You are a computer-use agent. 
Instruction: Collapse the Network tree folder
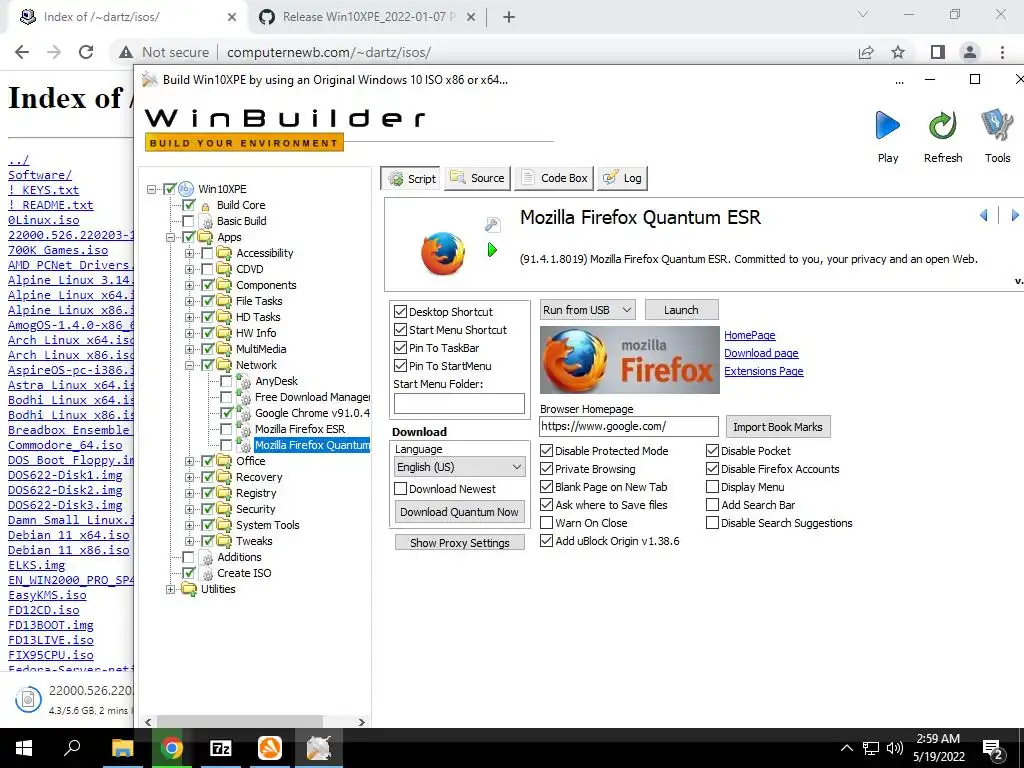pos(189,366)
